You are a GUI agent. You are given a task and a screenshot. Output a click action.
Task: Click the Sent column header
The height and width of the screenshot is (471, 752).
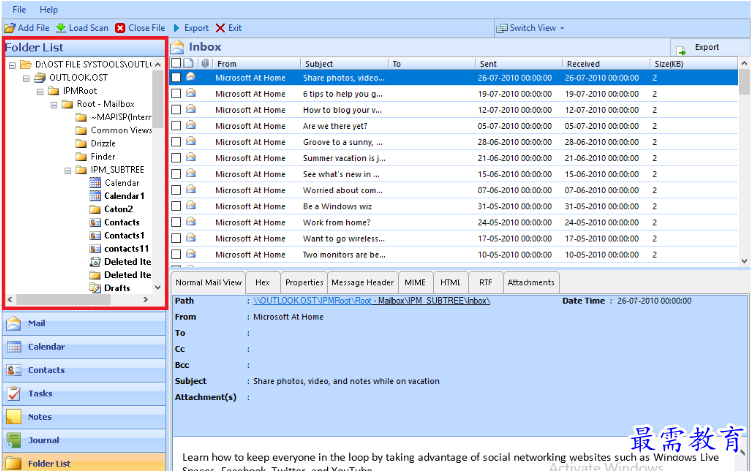[518, 64]
